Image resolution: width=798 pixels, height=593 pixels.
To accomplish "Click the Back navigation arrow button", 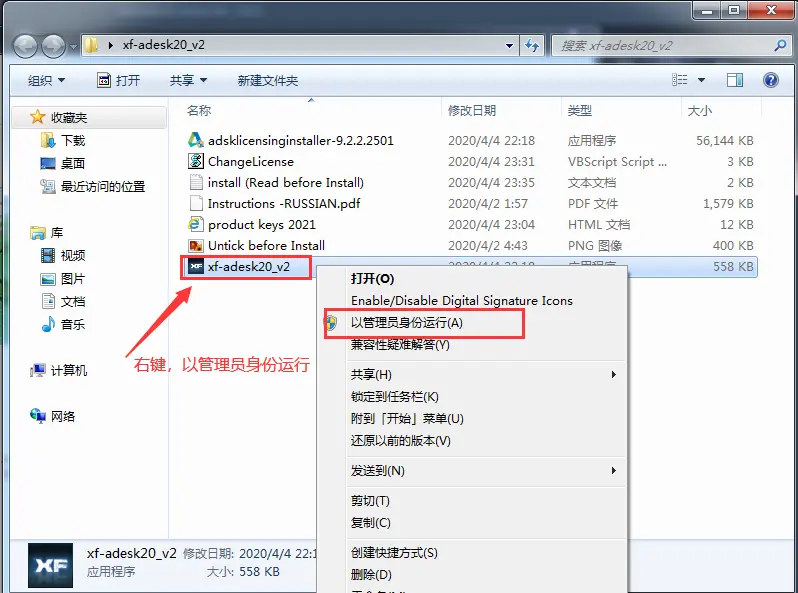I will [25, 47].
